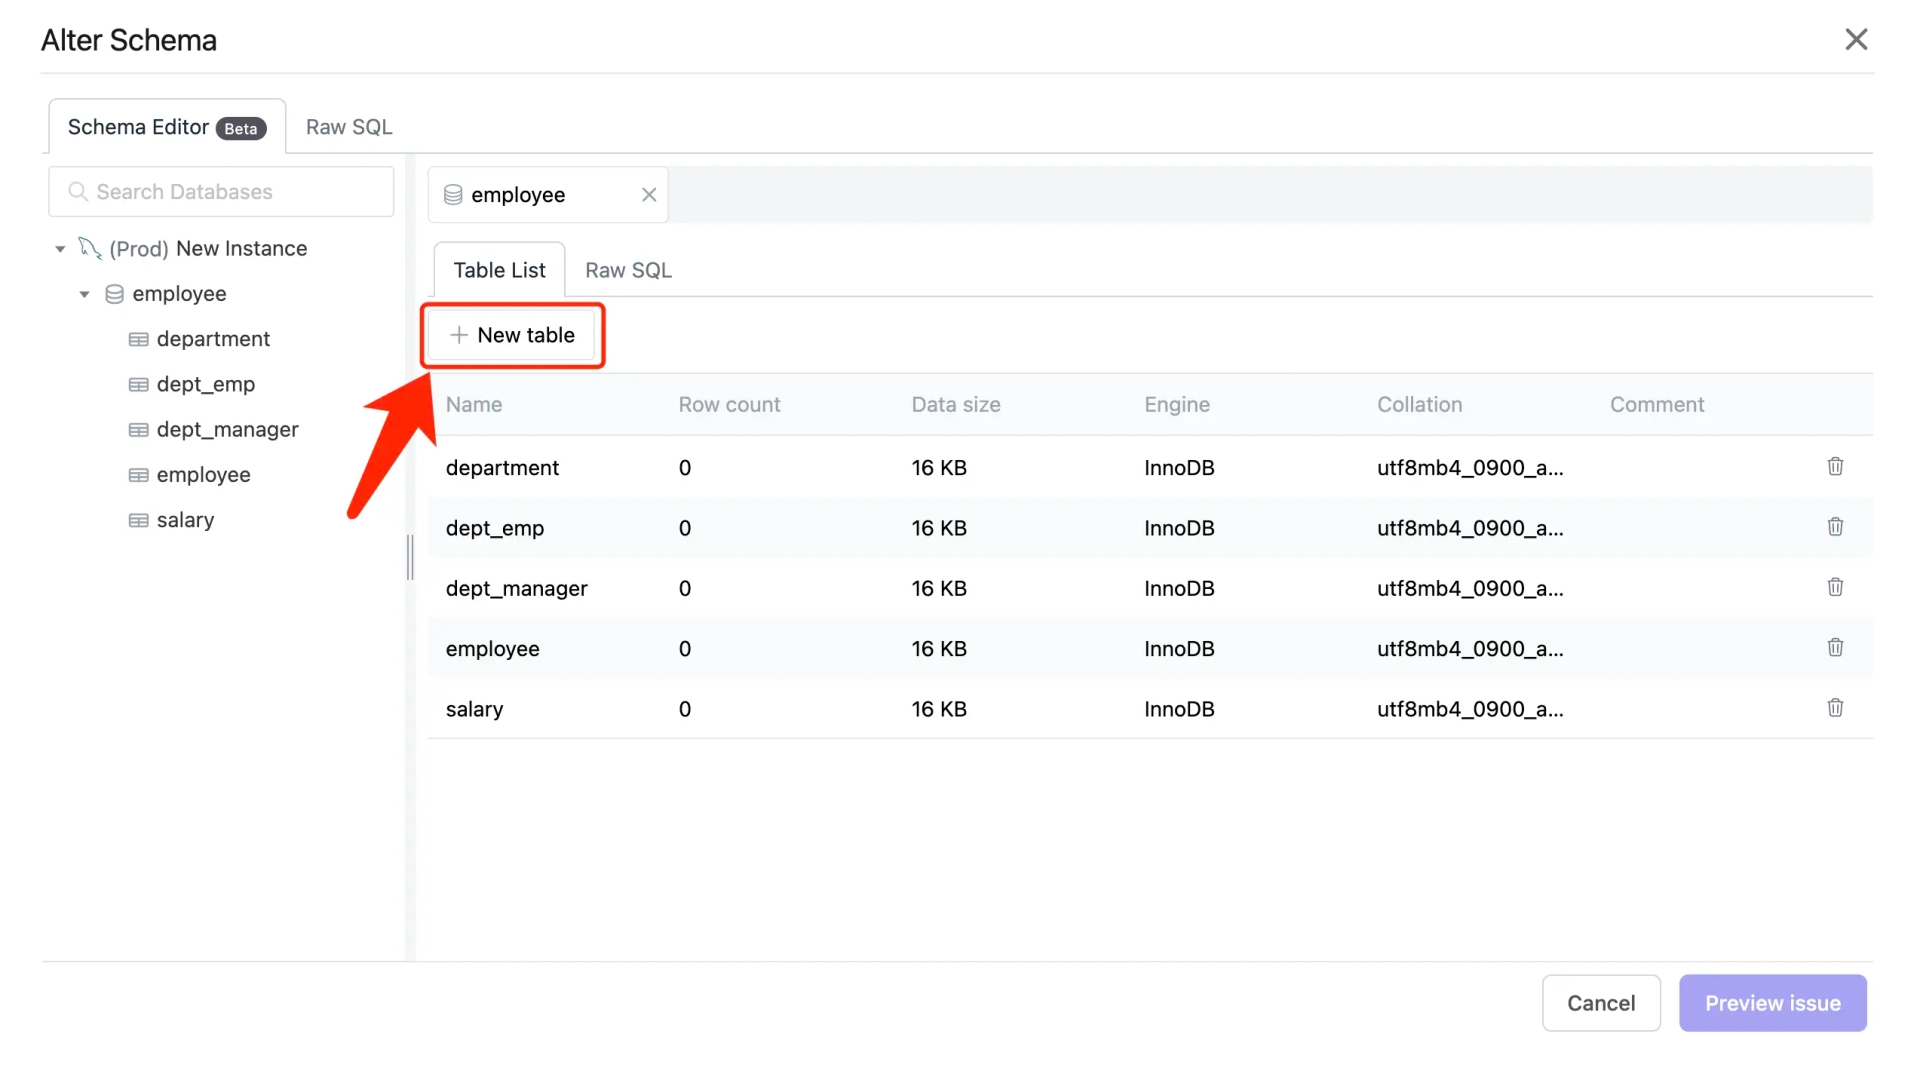Click the table grid icon next to department
The width and height of the screenshot is (1920, 1080).
pyautogui.click(x=138, y=339)
